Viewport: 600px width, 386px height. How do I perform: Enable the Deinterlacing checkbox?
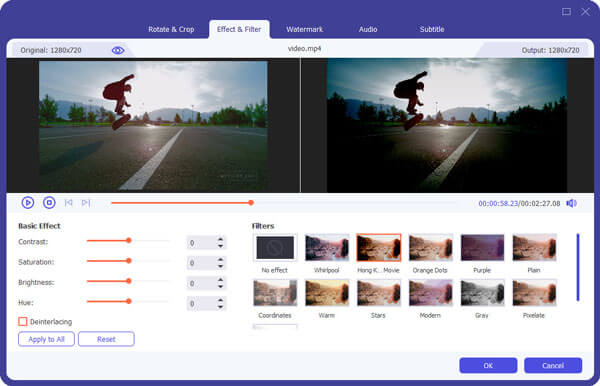[x=23, y=321]
